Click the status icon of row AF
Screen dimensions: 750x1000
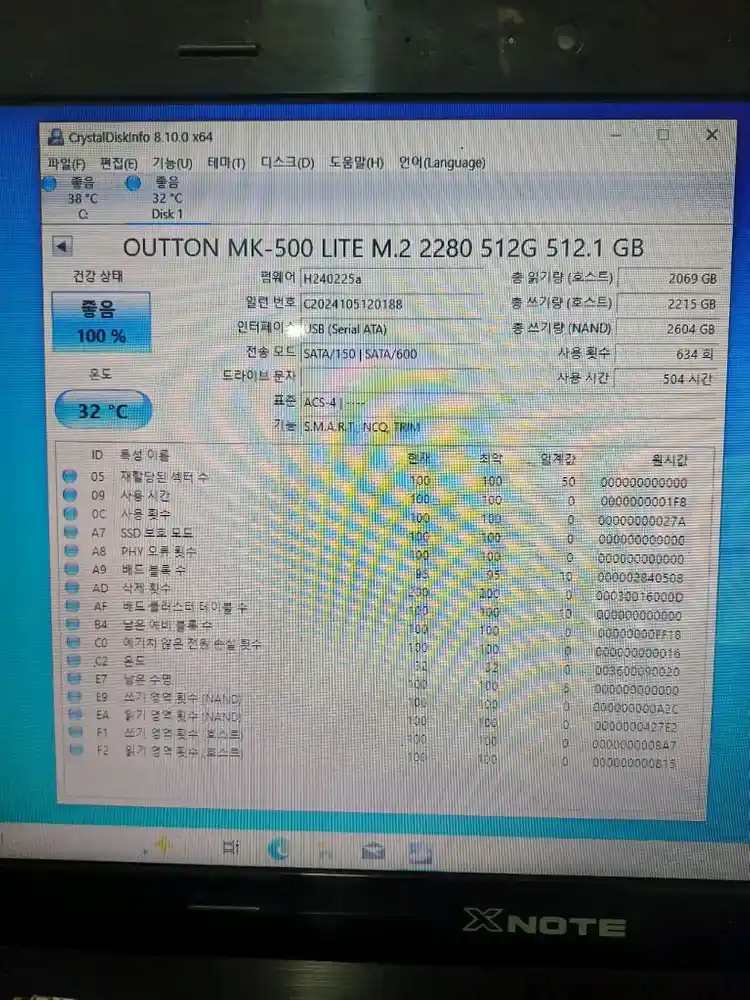tap(73, 606)
